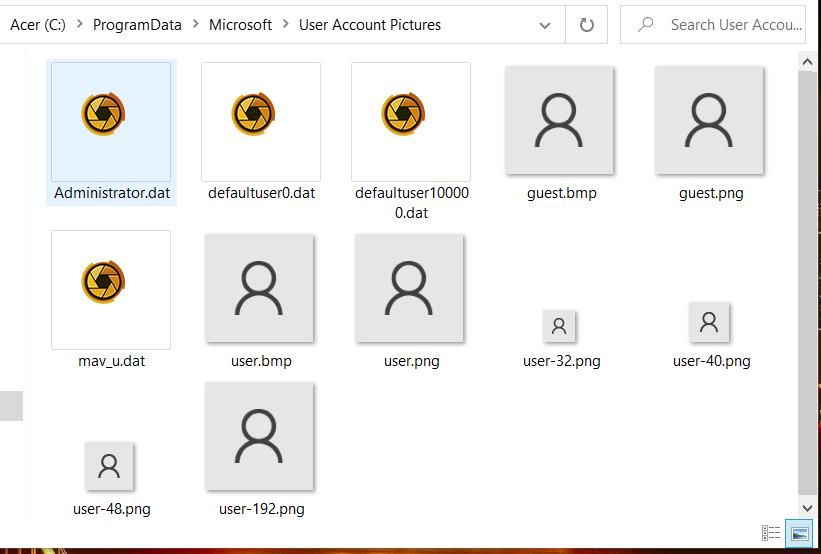Go to Microsoft folder in breadcrumb
The height and width of the screenshot is (554, 821).
click(x=240, y=25)
